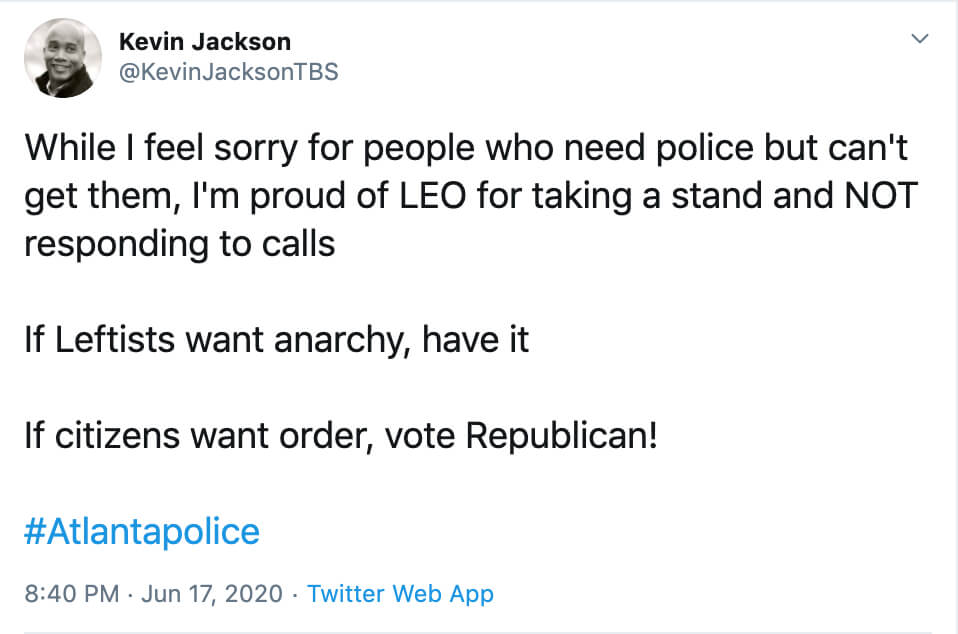This screenshot has width=958, height=634.
Task: Open the Twitter Web App source link
Action: point(400,594)
